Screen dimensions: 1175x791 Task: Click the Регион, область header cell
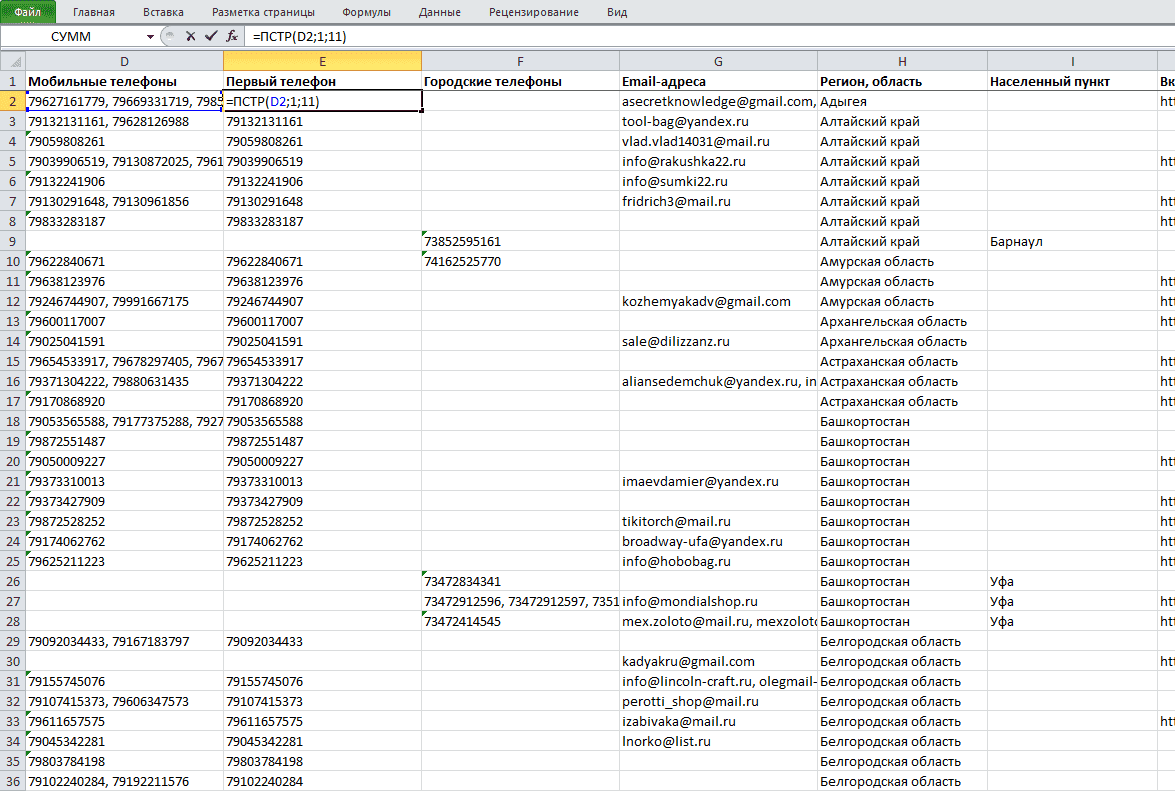click(x=902, y=82)
